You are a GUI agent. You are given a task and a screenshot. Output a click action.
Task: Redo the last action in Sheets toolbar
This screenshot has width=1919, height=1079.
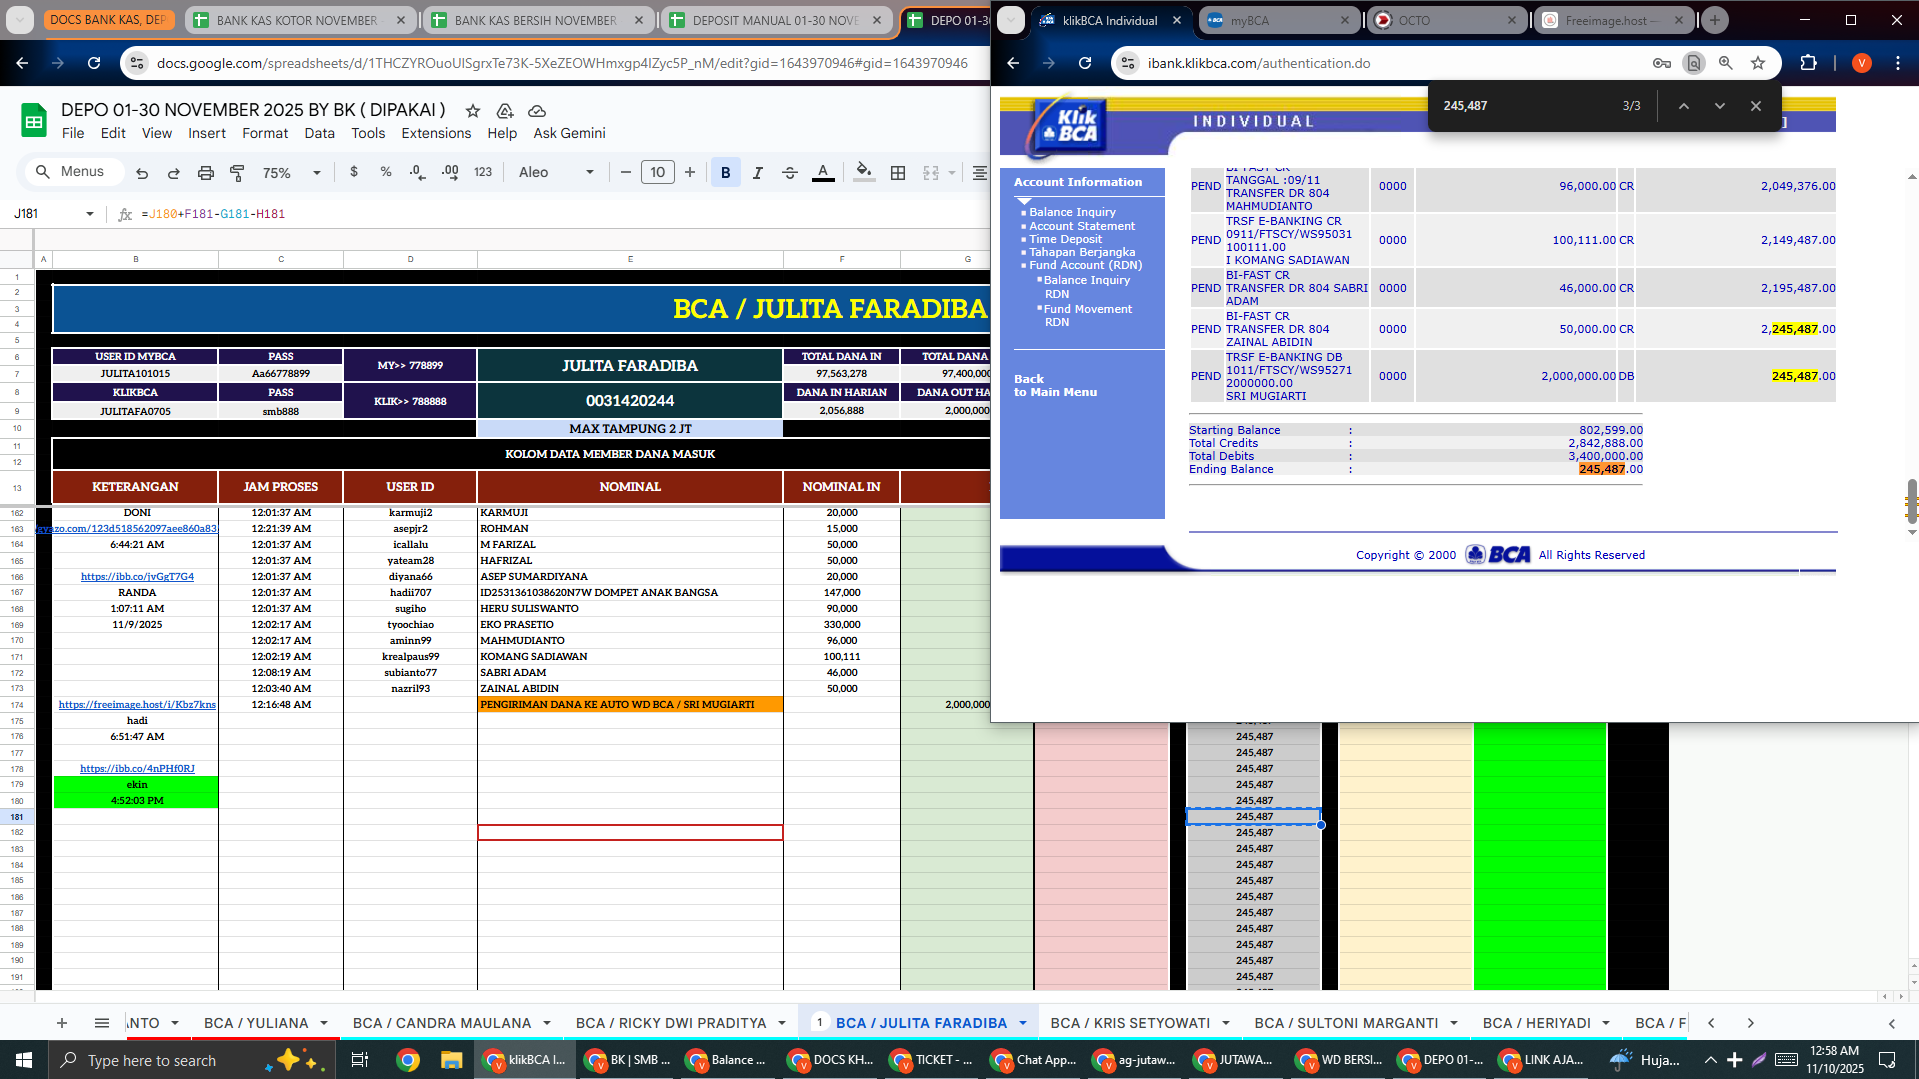[174, 173]
